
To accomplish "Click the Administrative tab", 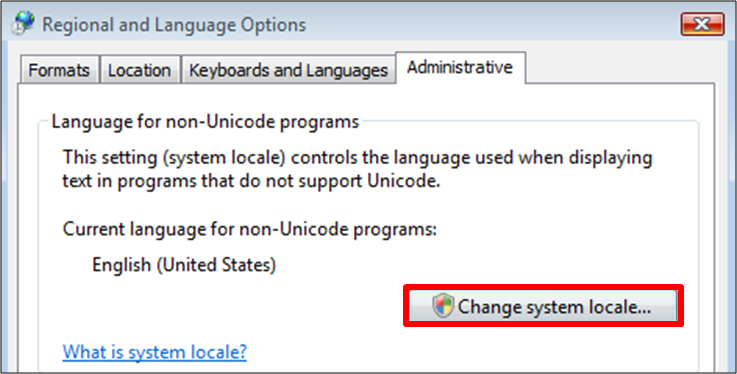I will click(460, 67).
